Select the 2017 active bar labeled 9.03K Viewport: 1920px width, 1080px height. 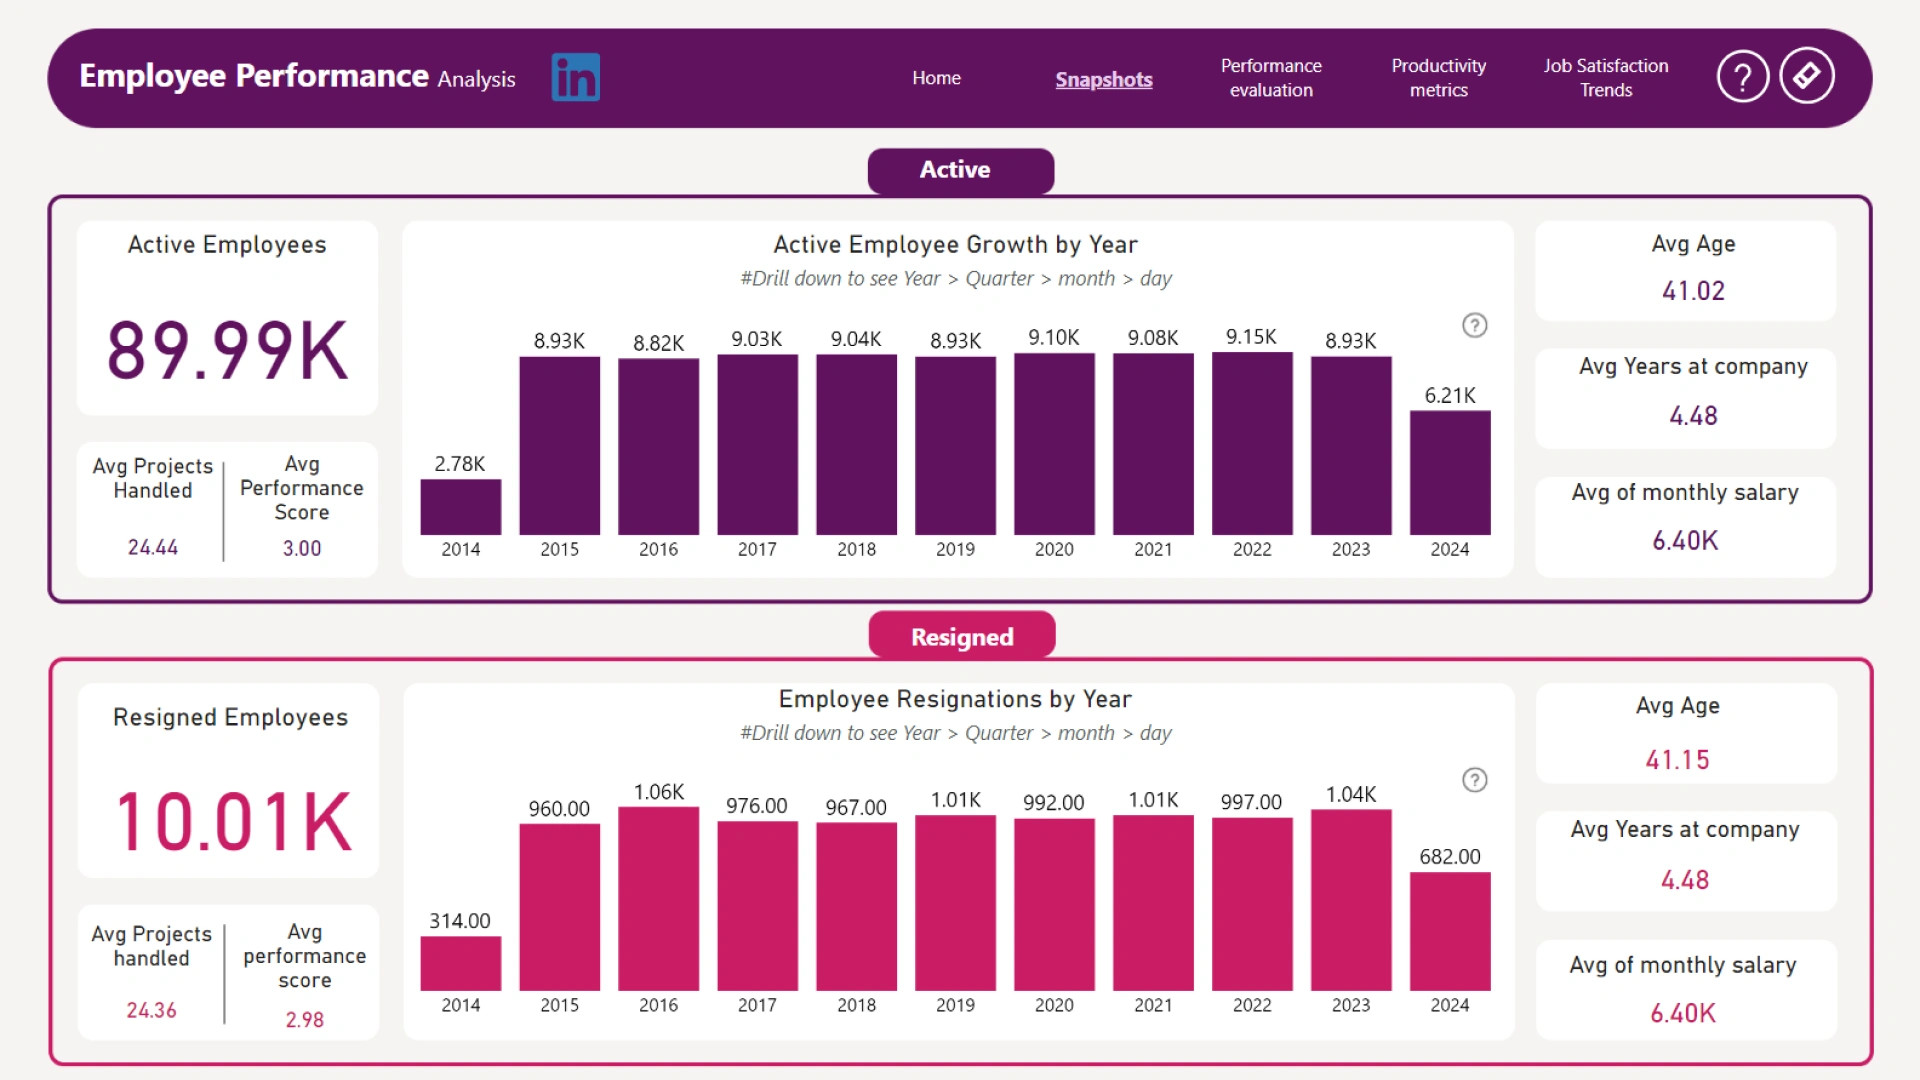[x=757, y=445]
